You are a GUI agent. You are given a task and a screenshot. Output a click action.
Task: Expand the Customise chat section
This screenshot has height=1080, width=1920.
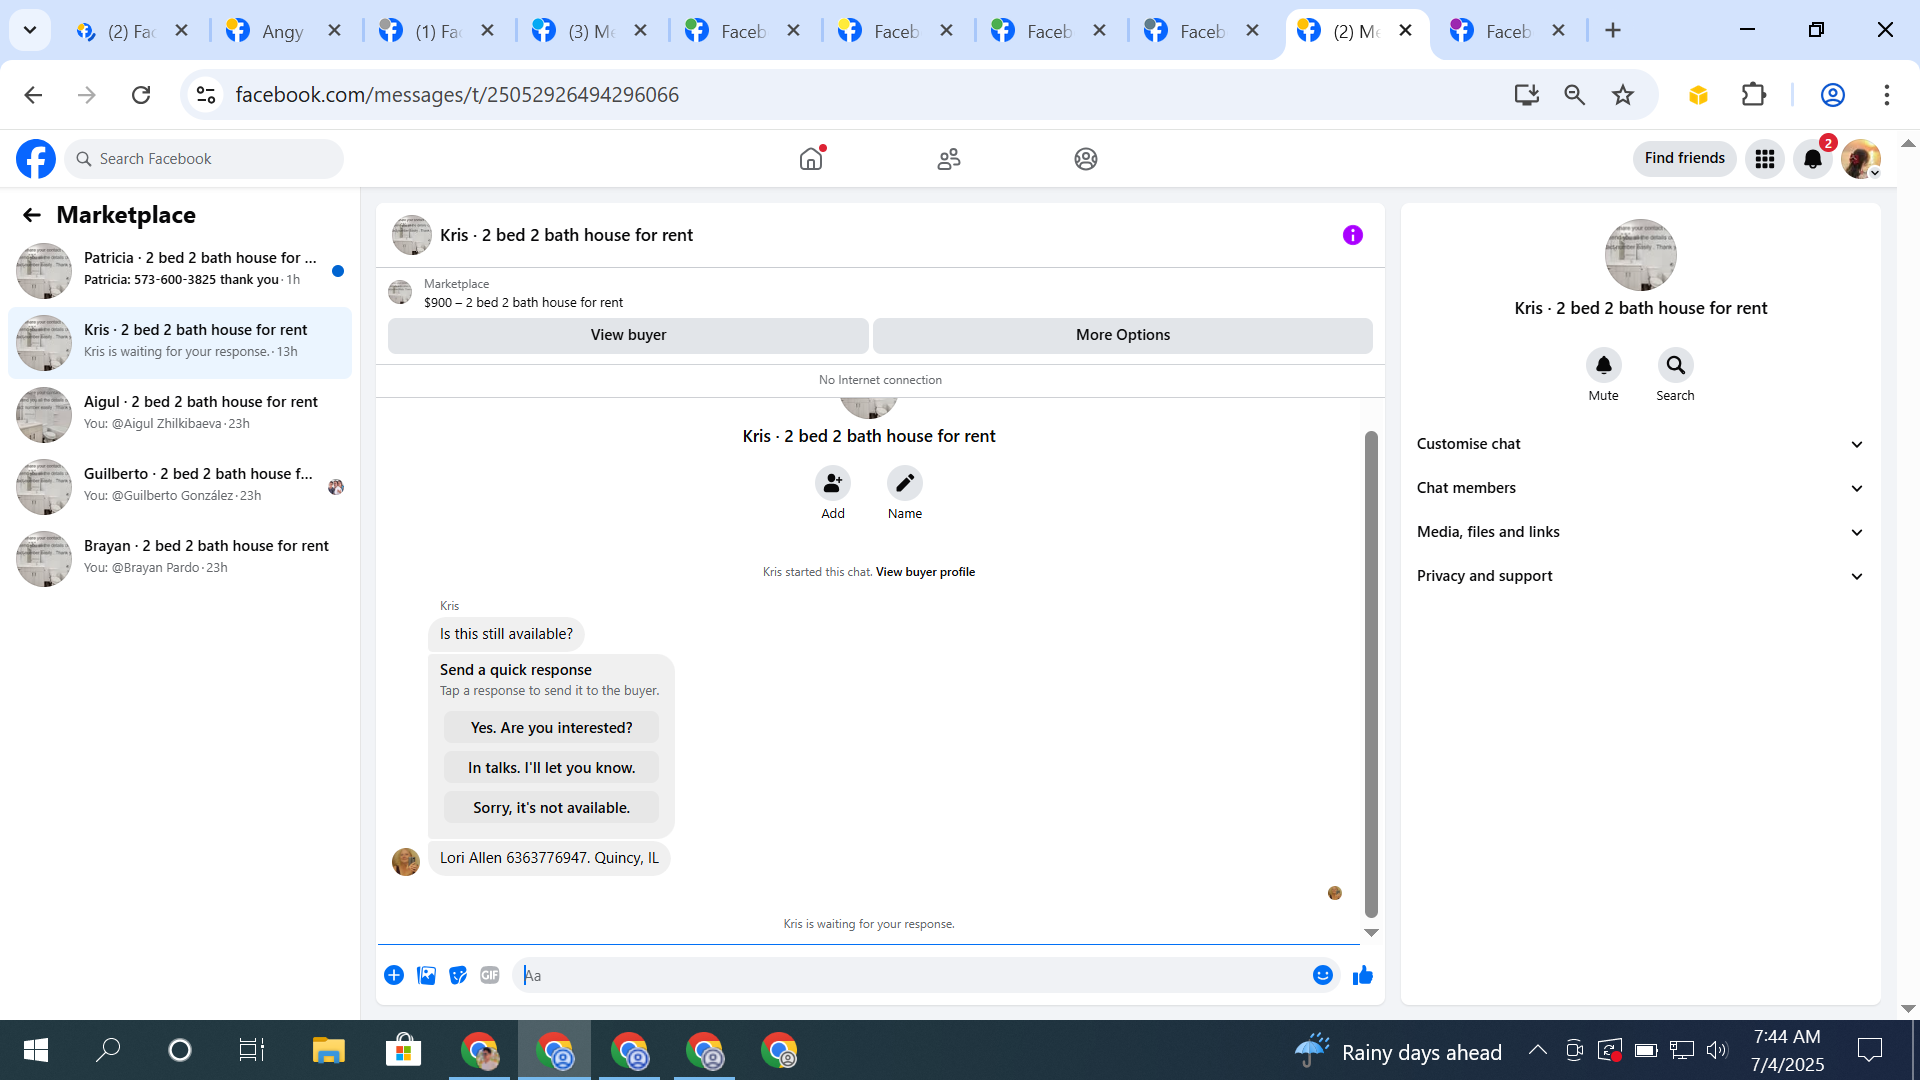click(x=1640, y=444)
